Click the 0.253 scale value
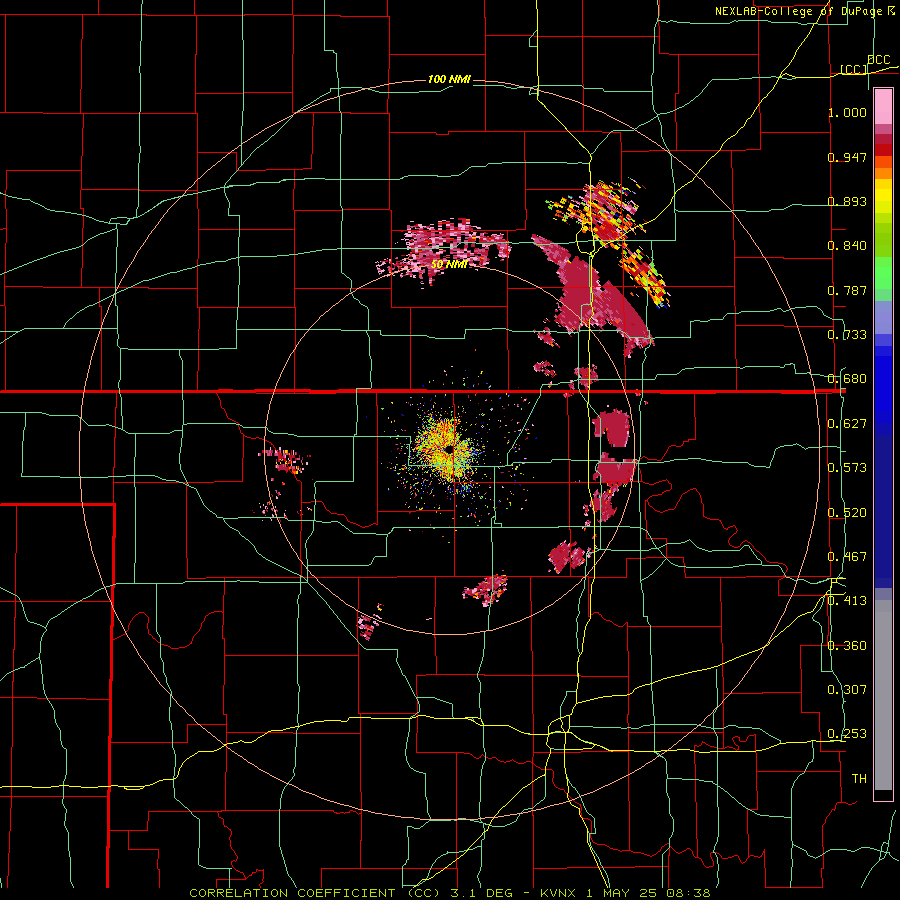 (847, 734)
